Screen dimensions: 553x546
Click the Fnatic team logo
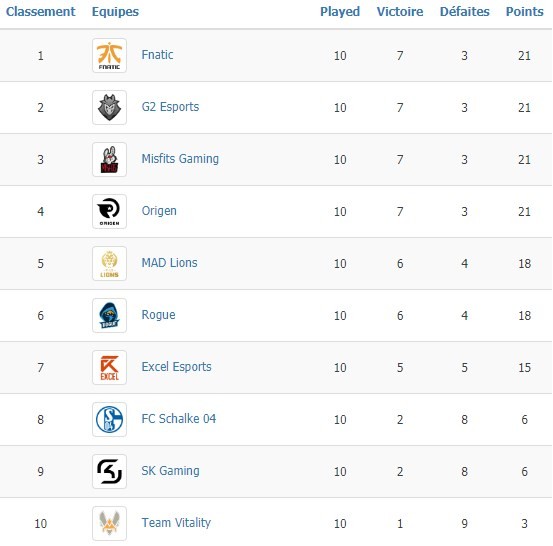[109, 55]
